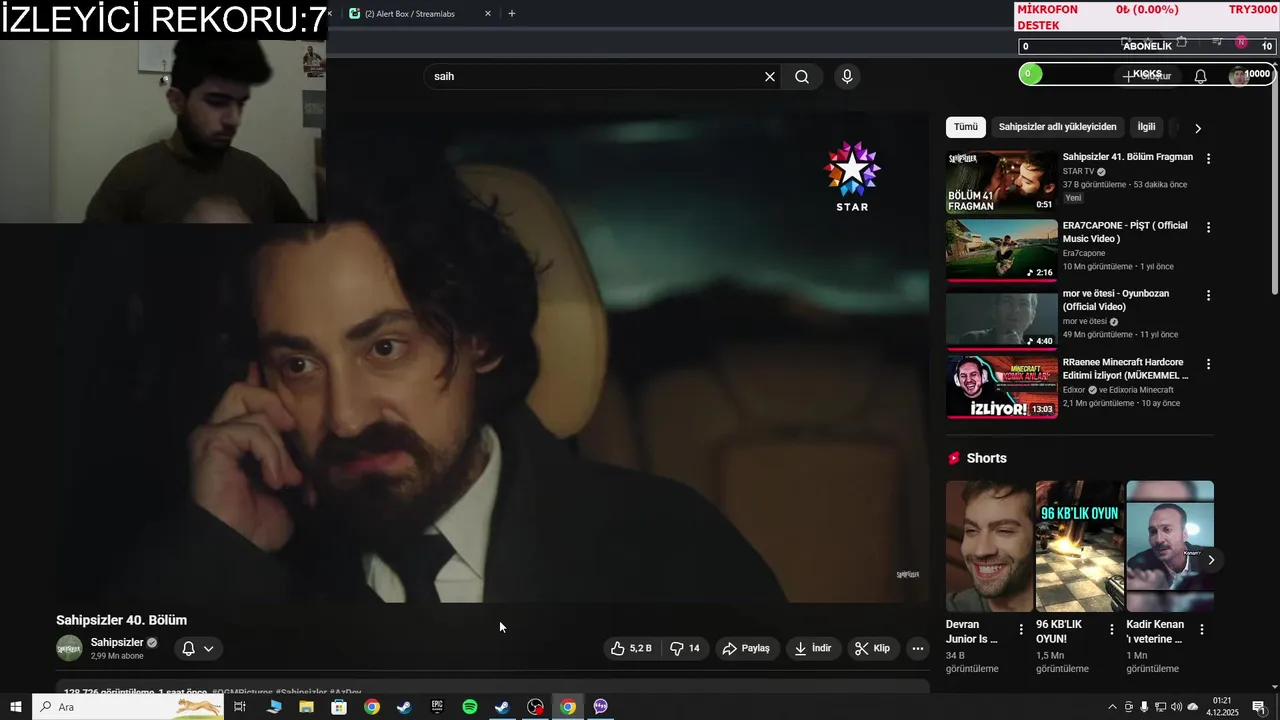Click the magnifier search button
The width and height of the screenshot is (1280, 720).
802,77
